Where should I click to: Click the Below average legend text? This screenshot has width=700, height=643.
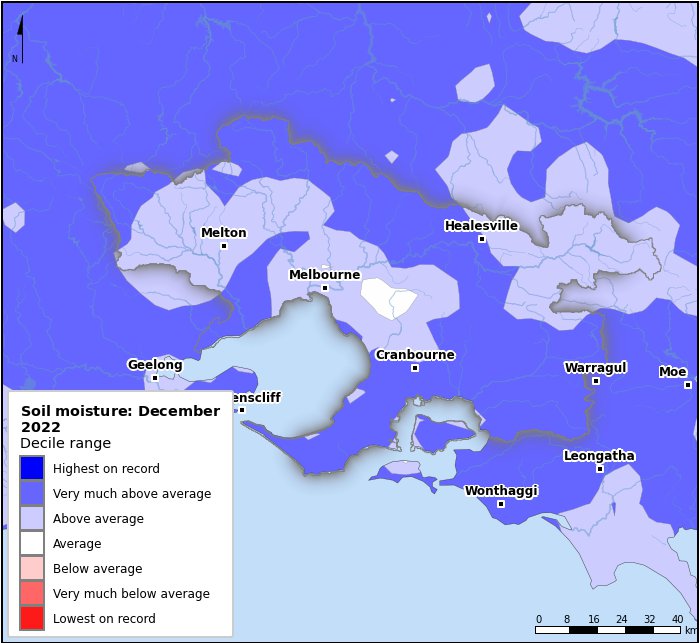(98, 568)
